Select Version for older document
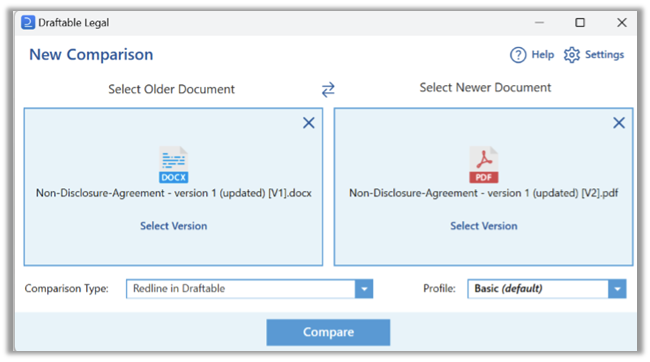 coord(173,226)
